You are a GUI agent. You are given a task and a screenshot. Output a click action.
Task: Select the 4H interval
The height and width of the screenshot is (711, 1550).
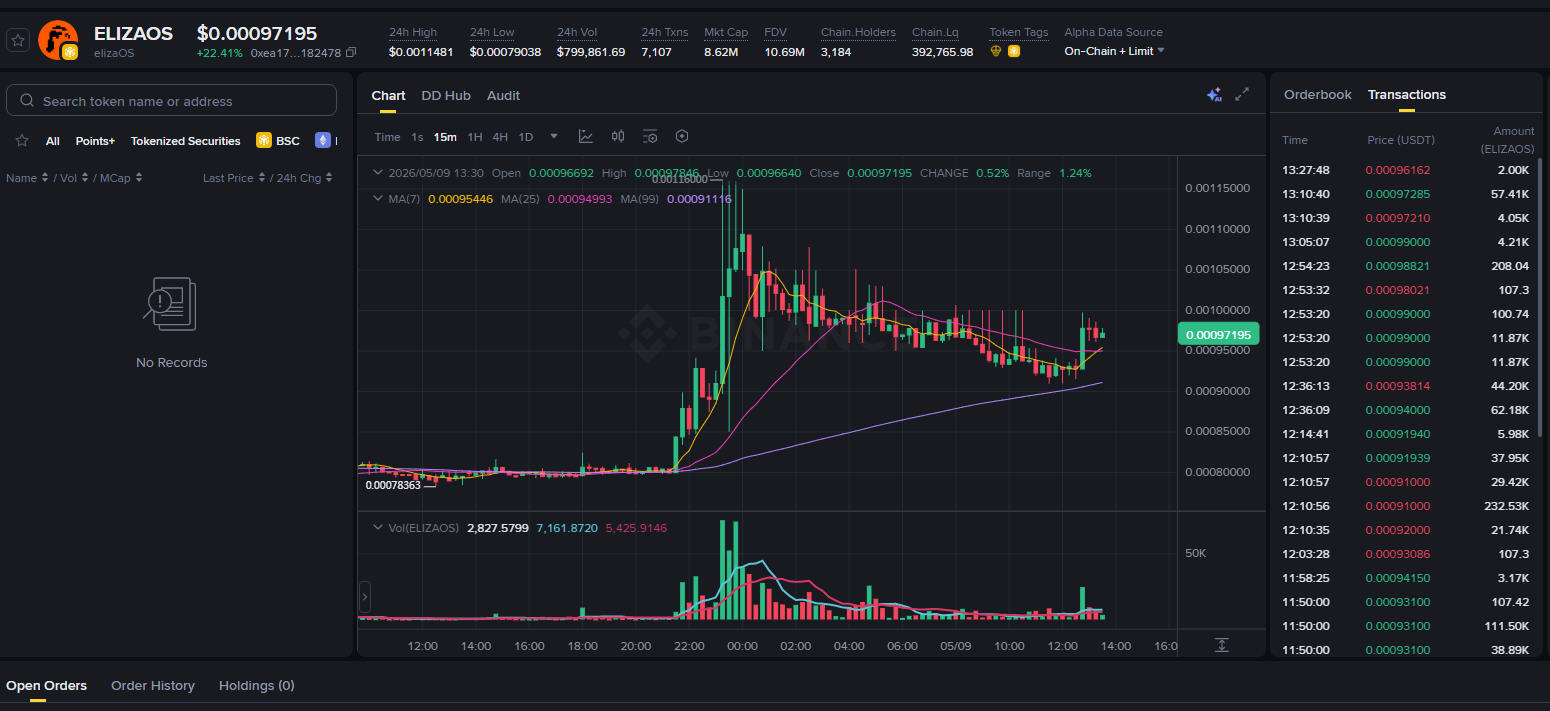500,137
